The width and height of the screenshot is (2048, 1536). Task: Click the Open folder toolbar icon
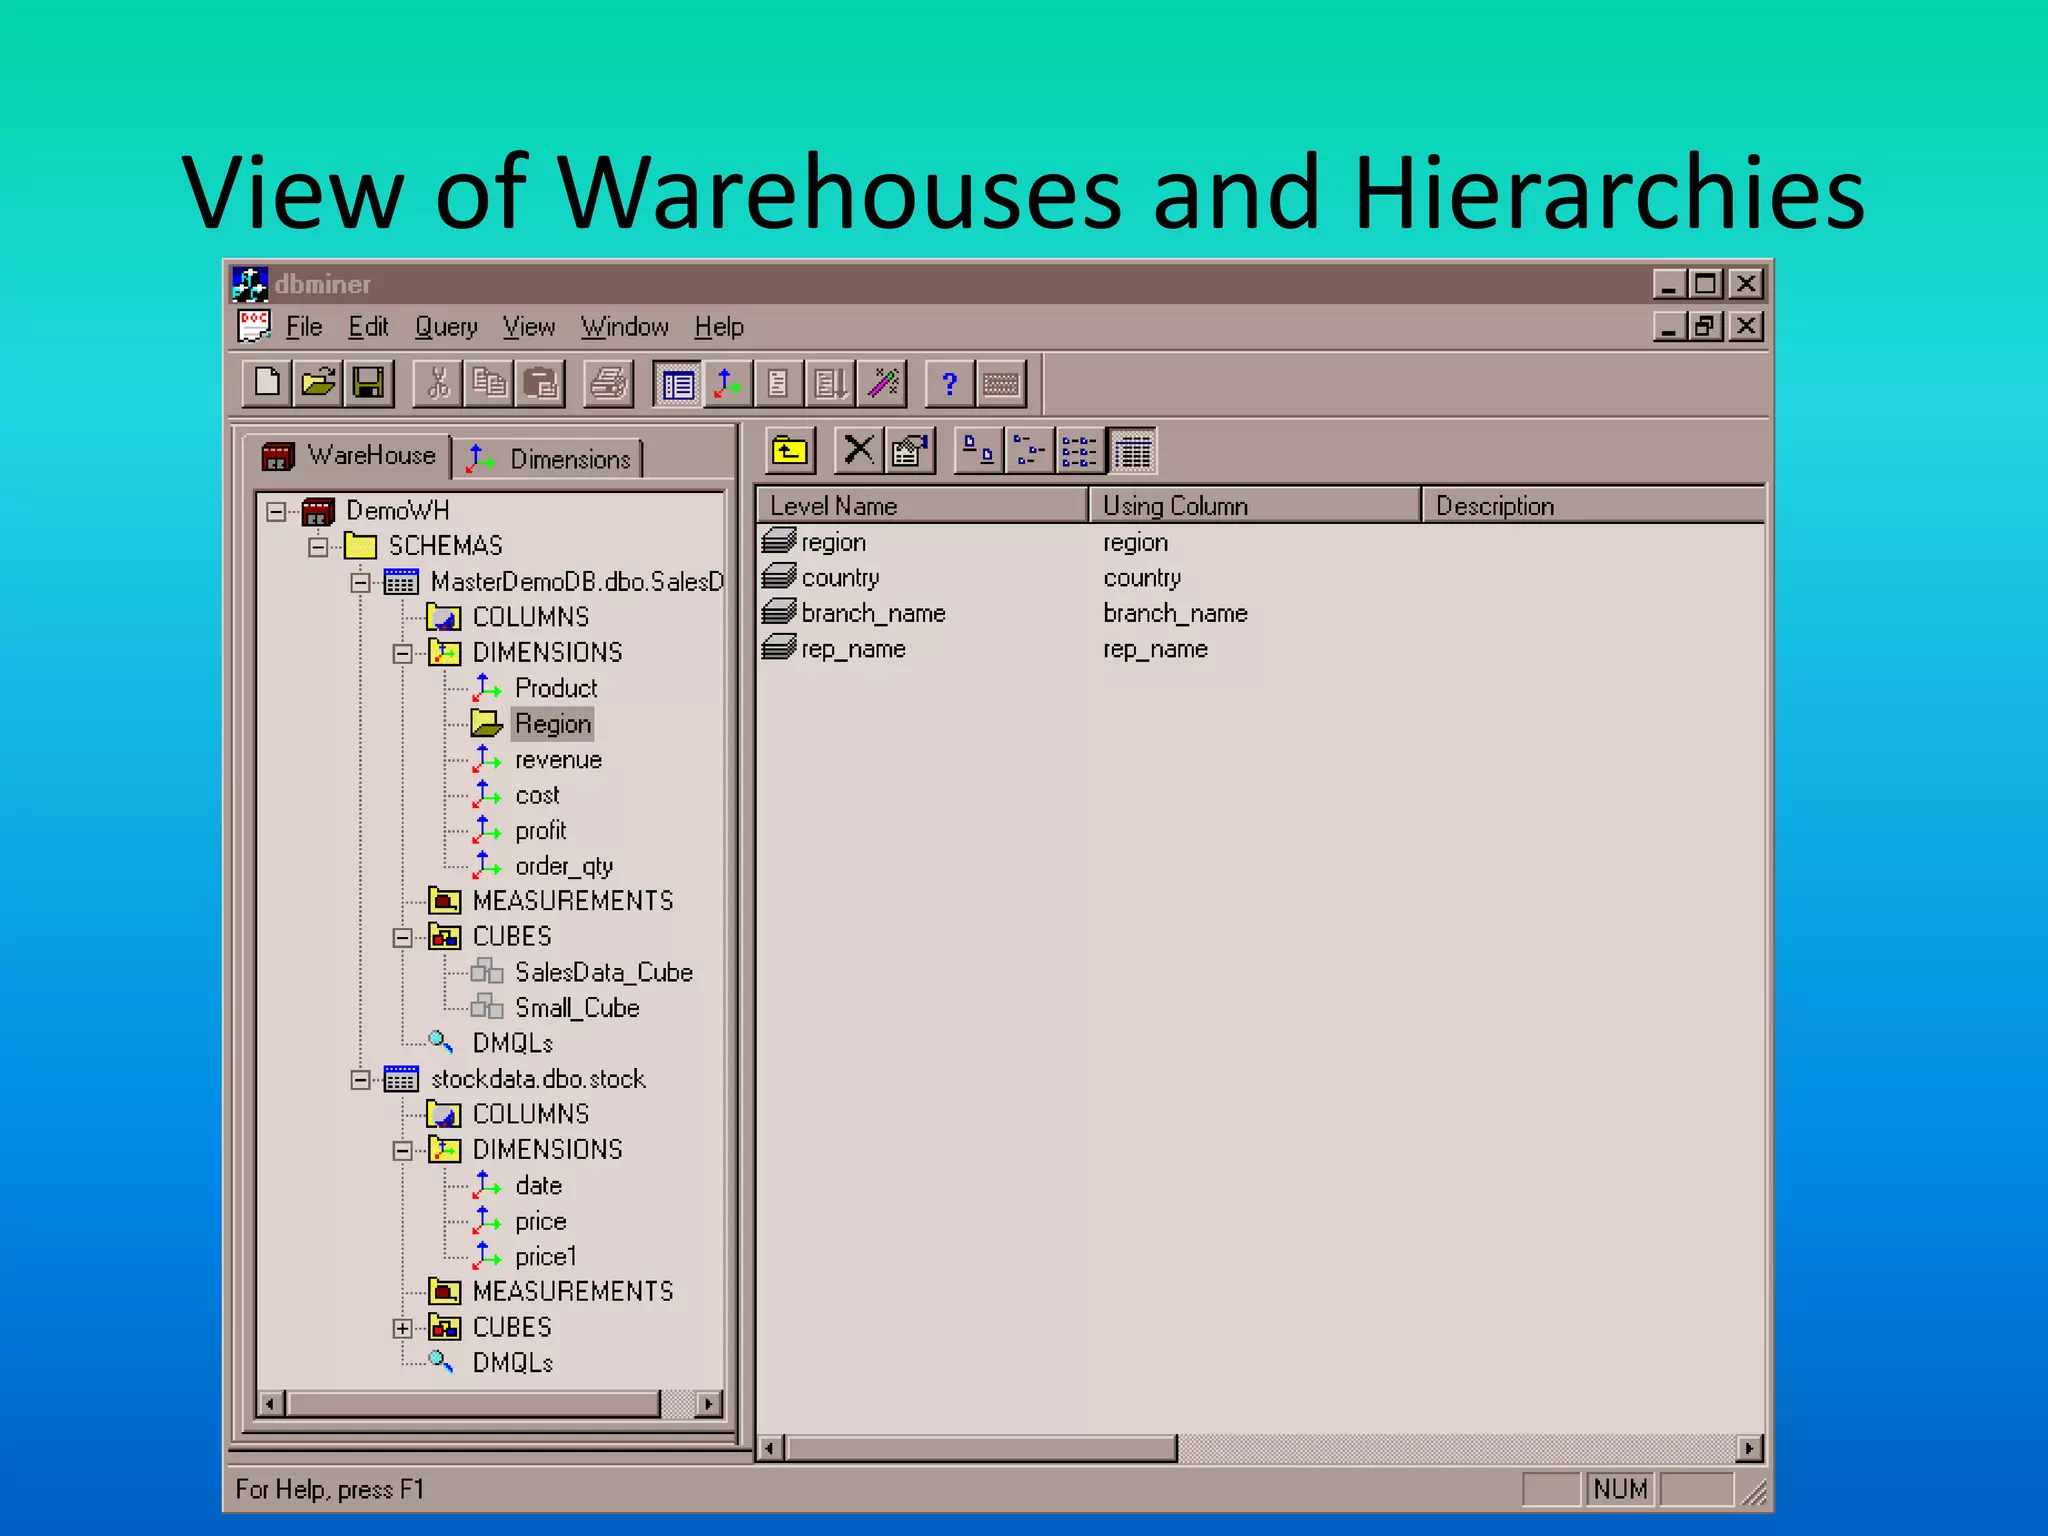point(318,384)
